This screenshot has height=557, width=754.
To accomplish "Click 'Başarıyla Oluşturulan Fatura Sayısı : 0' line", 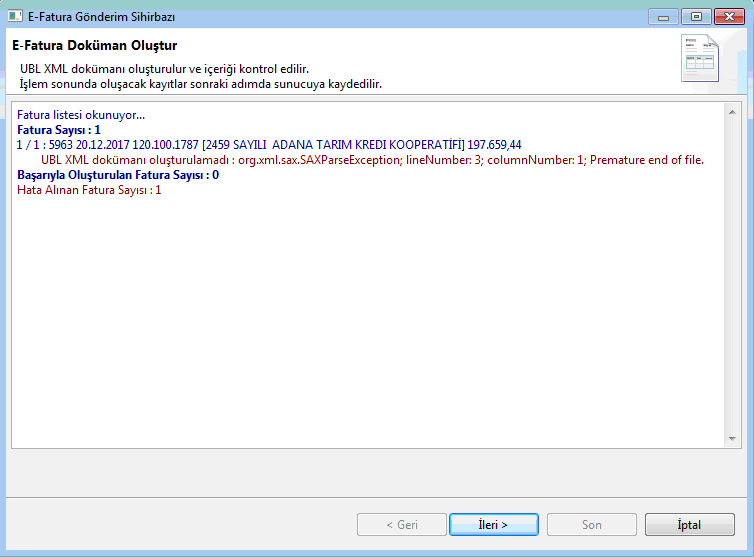I will point(118,175).
